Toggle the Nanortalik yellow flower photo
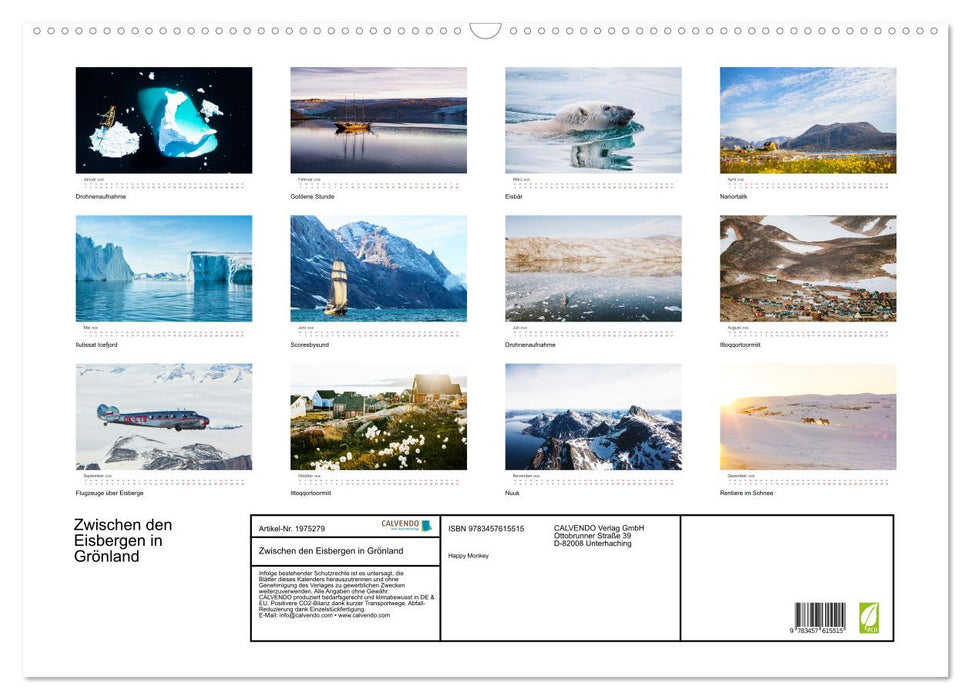 [808, 119]
